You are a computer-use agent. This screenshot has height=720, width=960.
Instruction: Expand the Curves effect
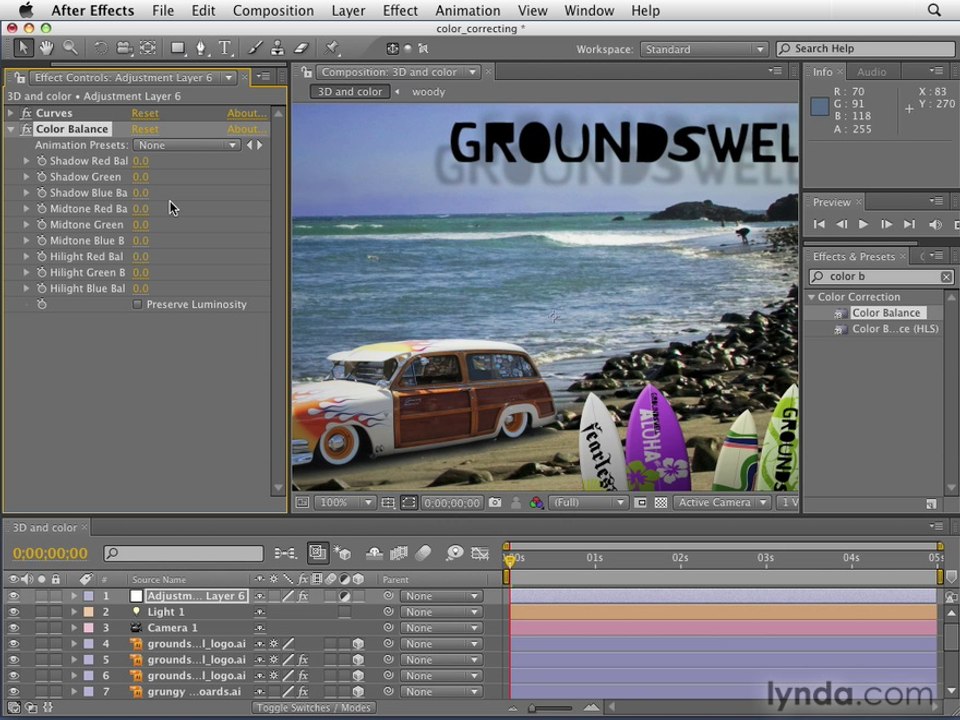click(10, 113)
